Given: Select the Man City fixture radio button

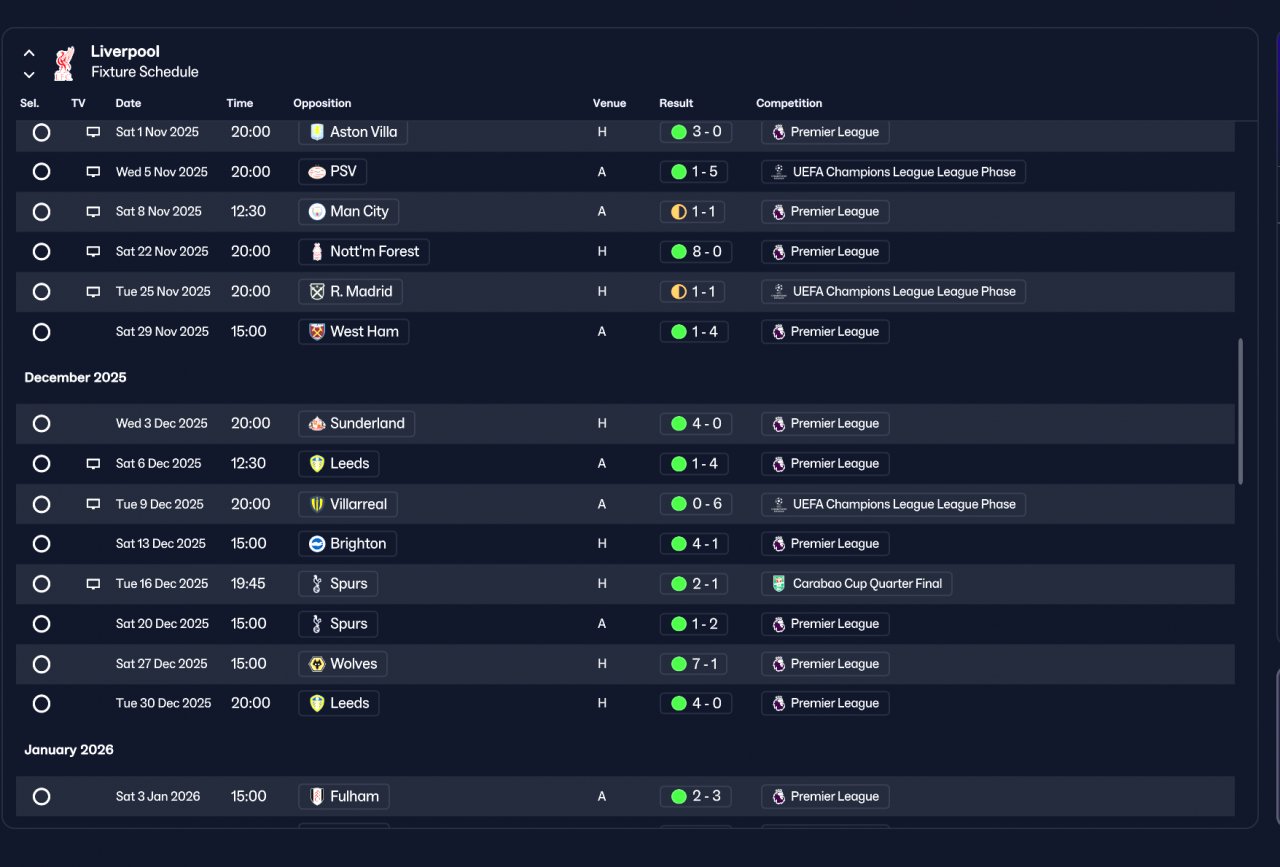Looking at the screenshot, I should [x=41, y=212].
